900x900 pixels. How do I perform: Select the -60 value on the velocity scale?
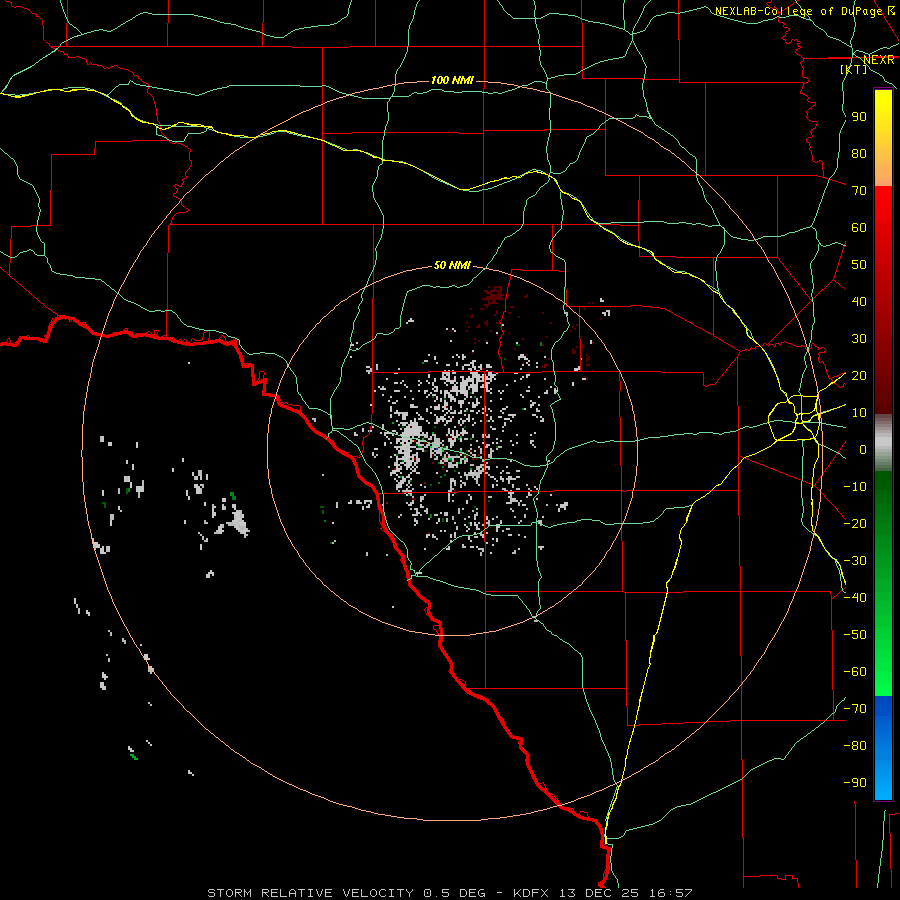[x=855, y=672]
